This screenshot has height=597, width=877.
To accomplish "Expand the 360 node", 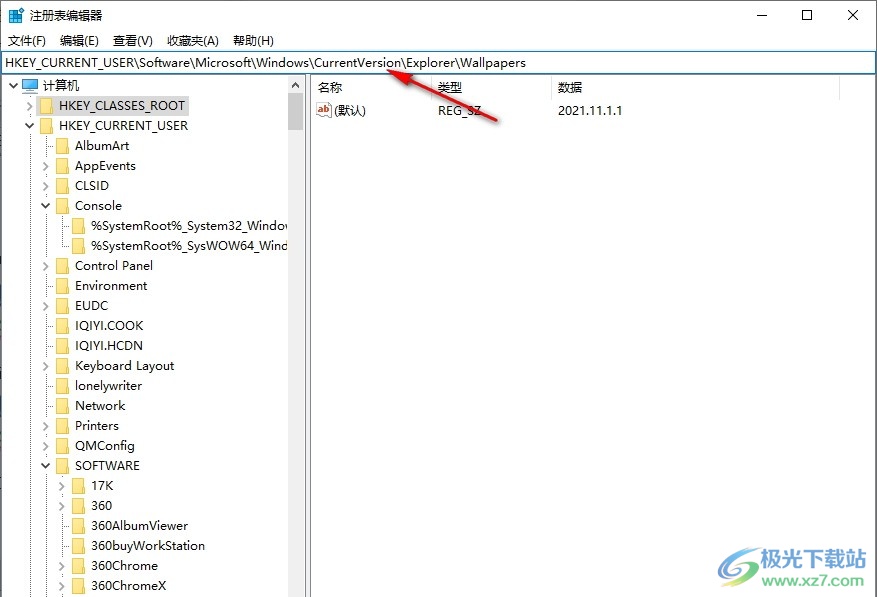I will 62,506.
